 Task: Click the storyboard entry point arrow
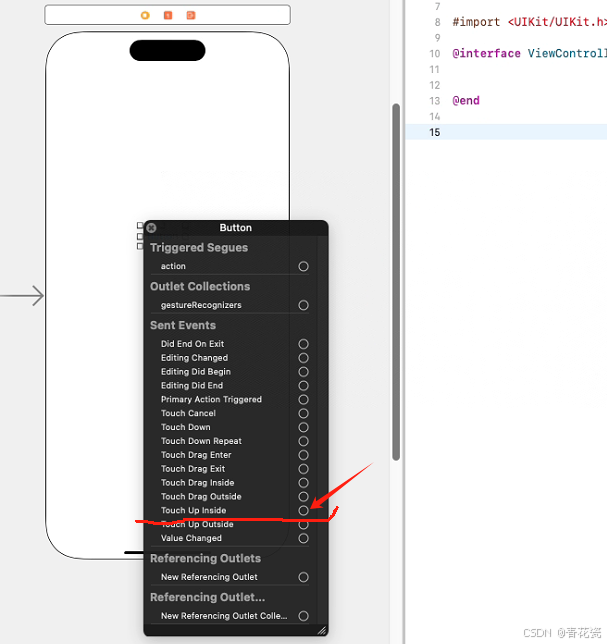(23, 296)
